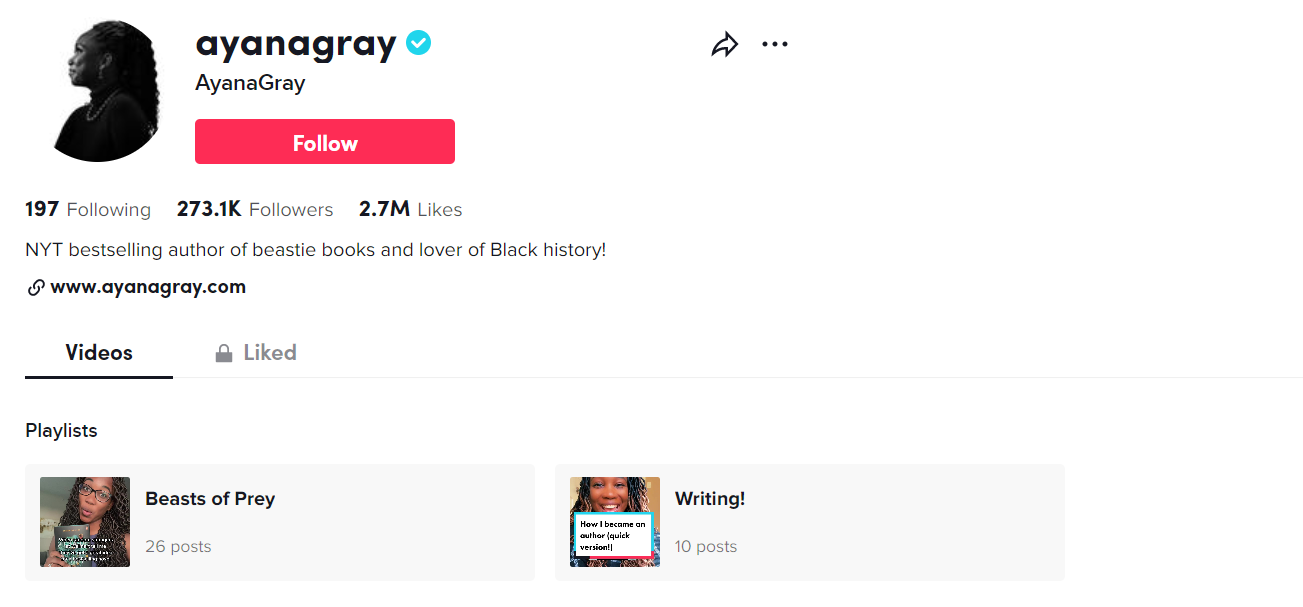Open the three-dot more options menu

(x=775, y=44)
